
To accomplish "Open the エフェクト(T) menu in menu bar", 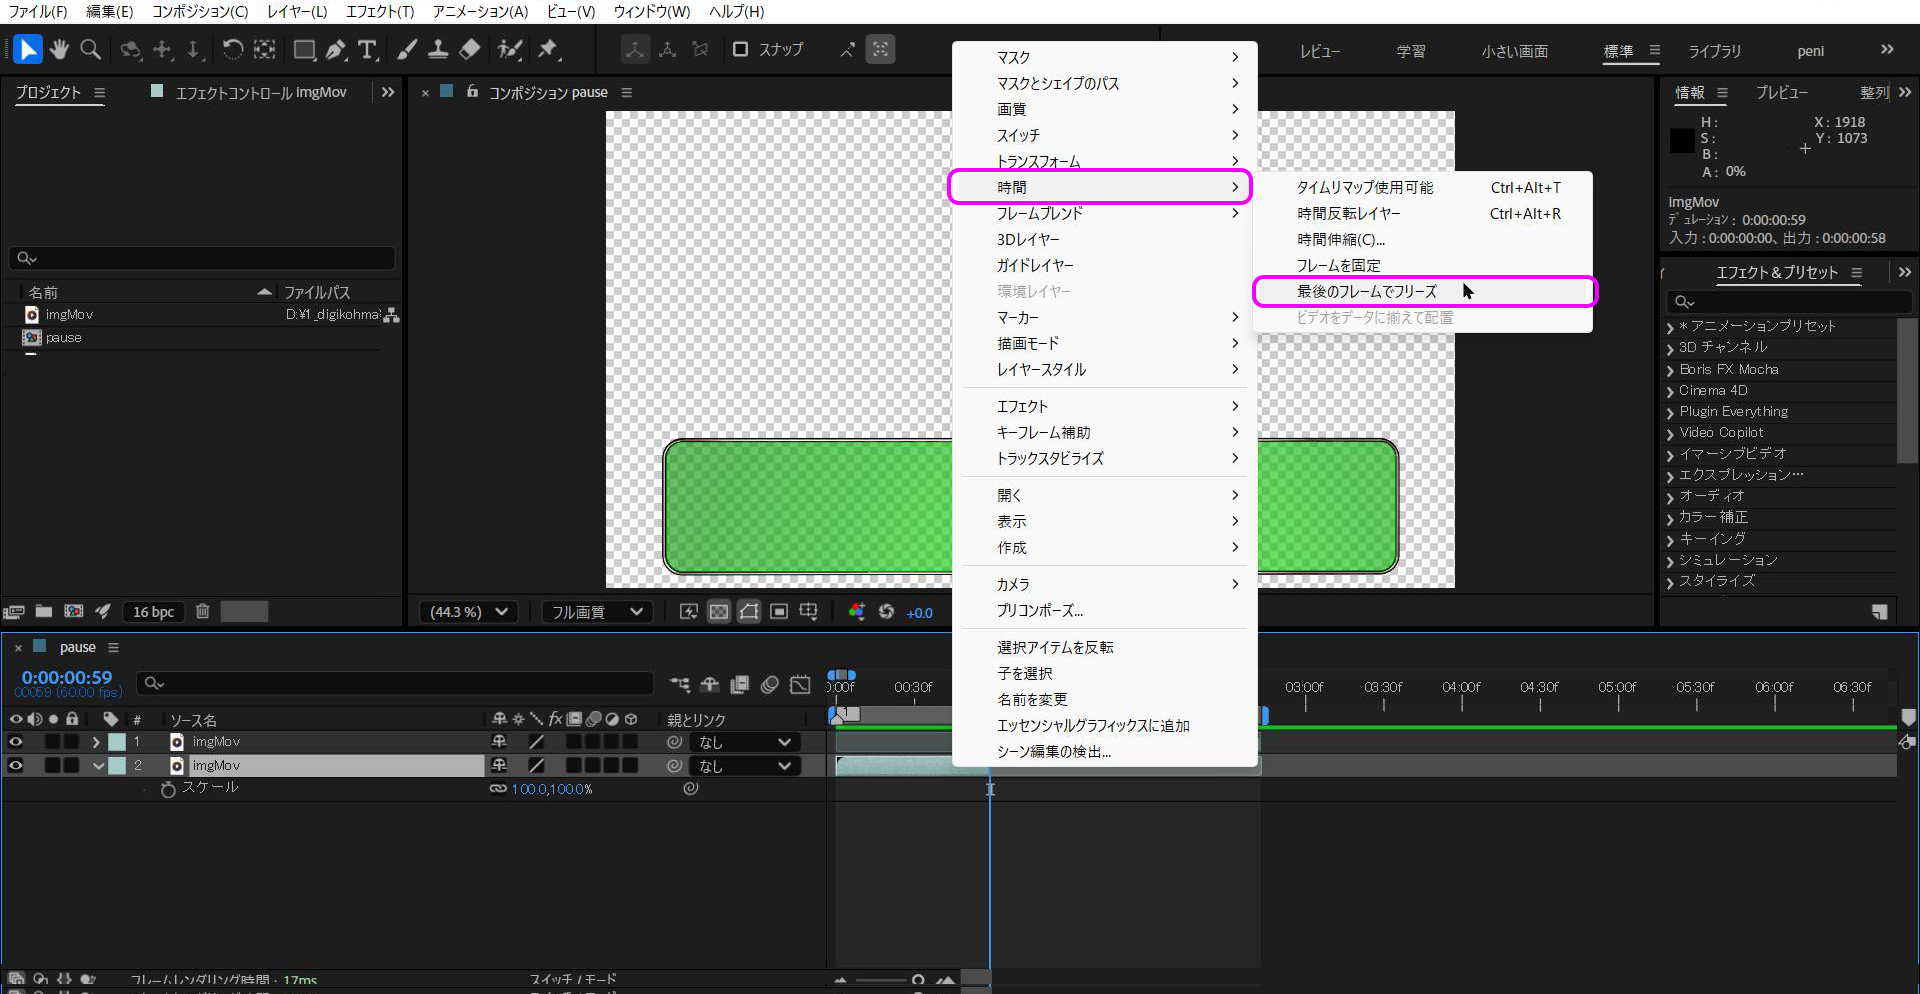I will (379, 11).
